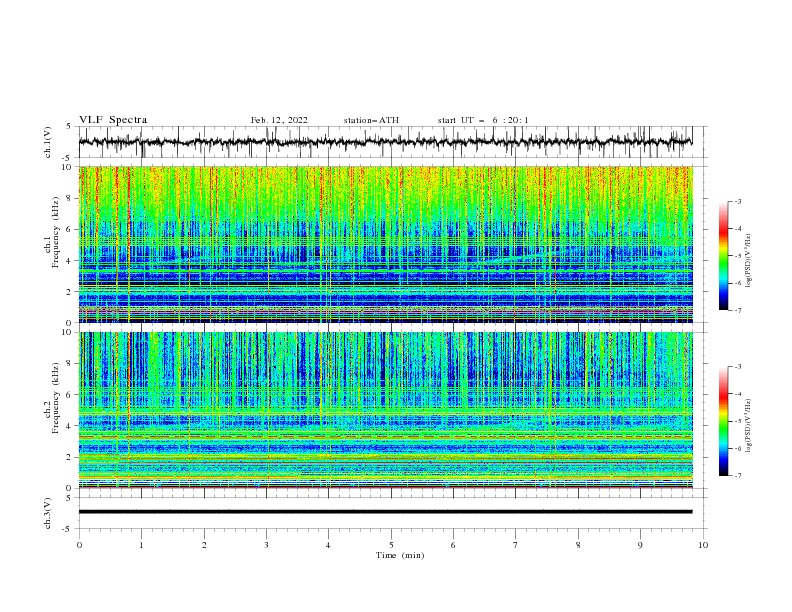Click the date 'Feb. 12, 2022'
The image size is (792, 612).
coord(279,120)
